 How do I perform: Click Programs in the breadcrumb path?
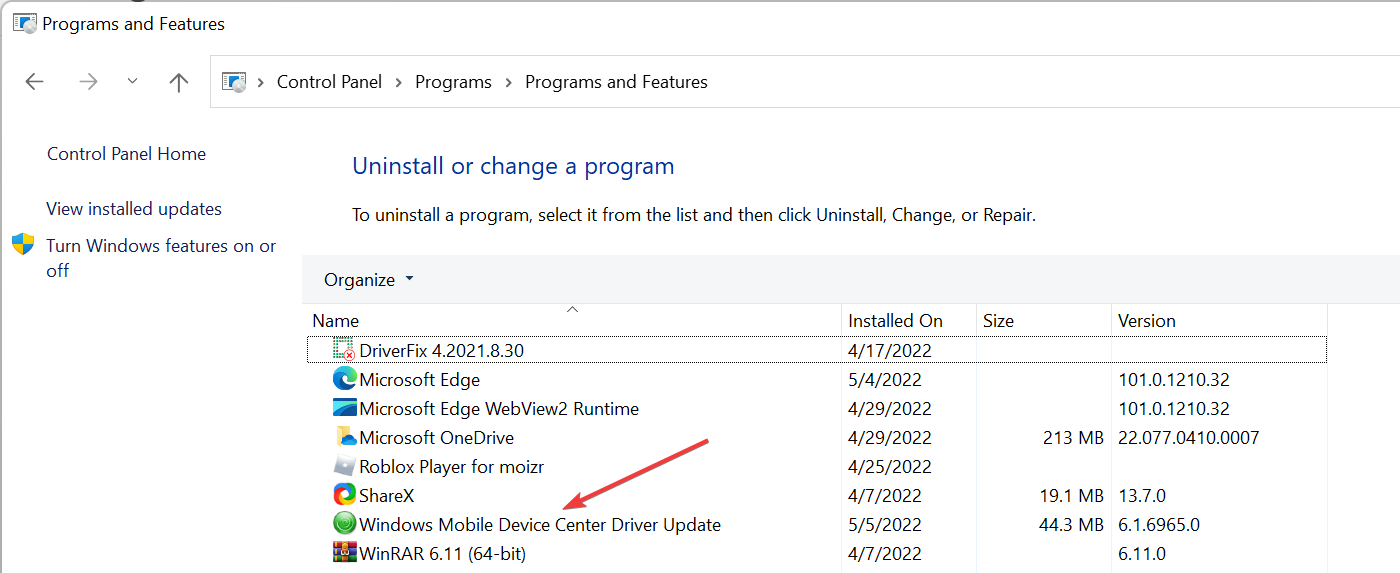(x=453, y=82)
